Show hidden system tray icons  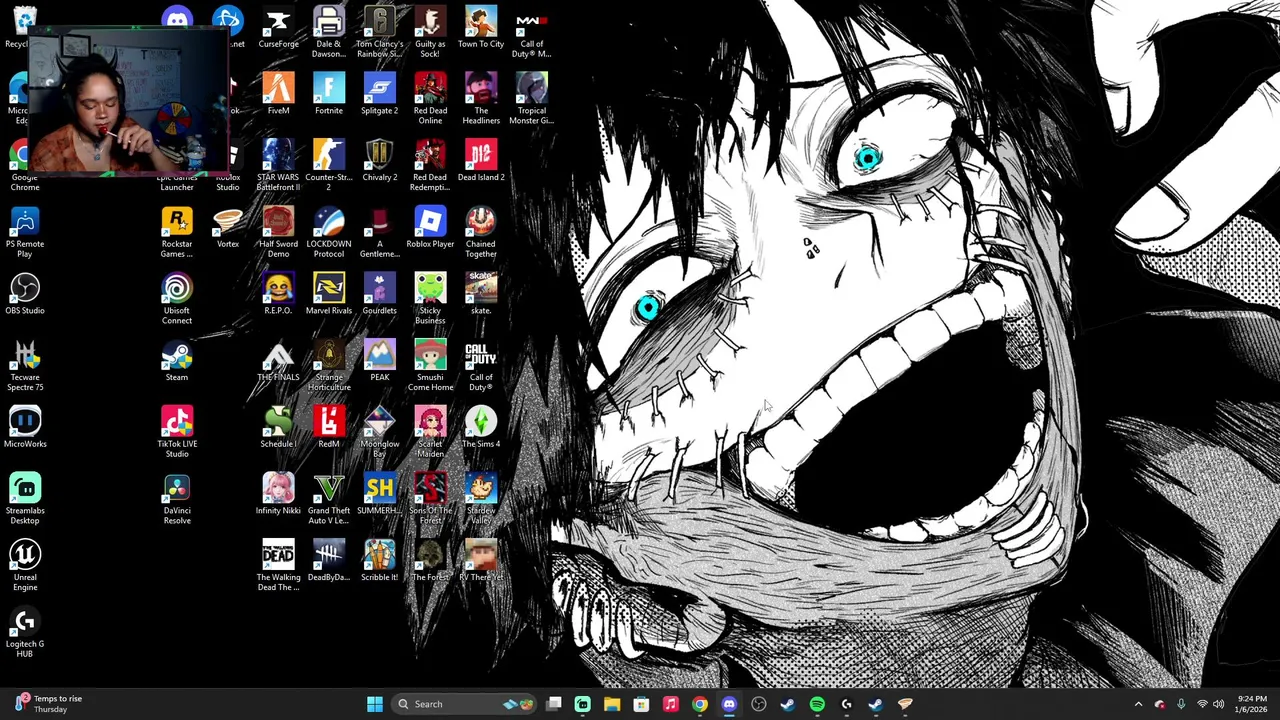[1138, 704]
